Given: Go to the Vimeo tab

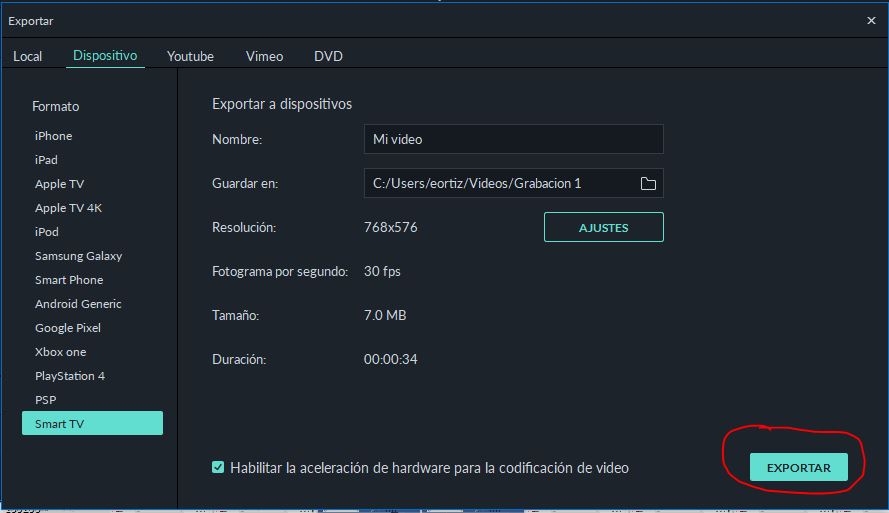Looking at the screenshot, I should click(x=264, y=56).
